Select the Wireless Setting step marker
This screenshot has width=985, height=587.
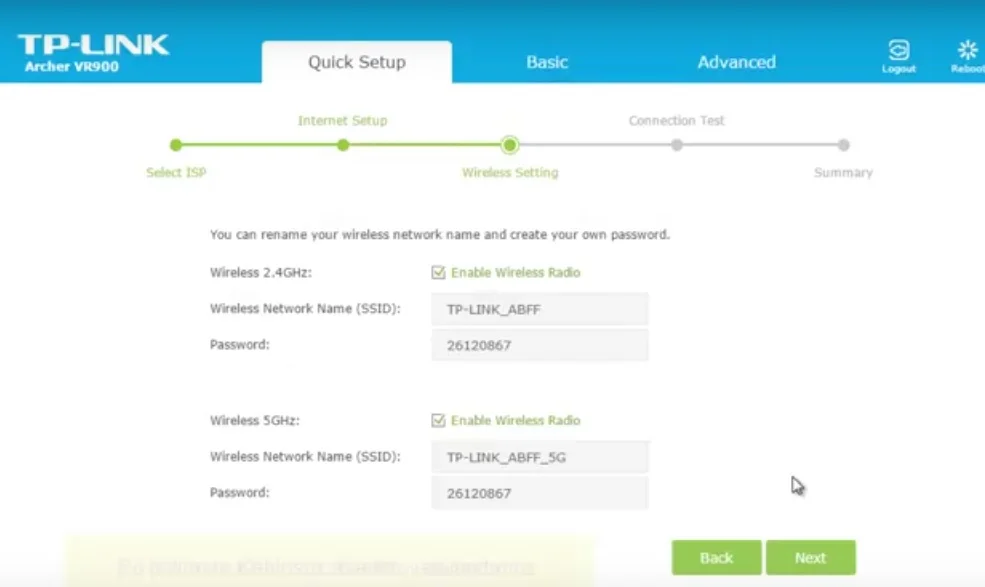click(x=509, y=145)
